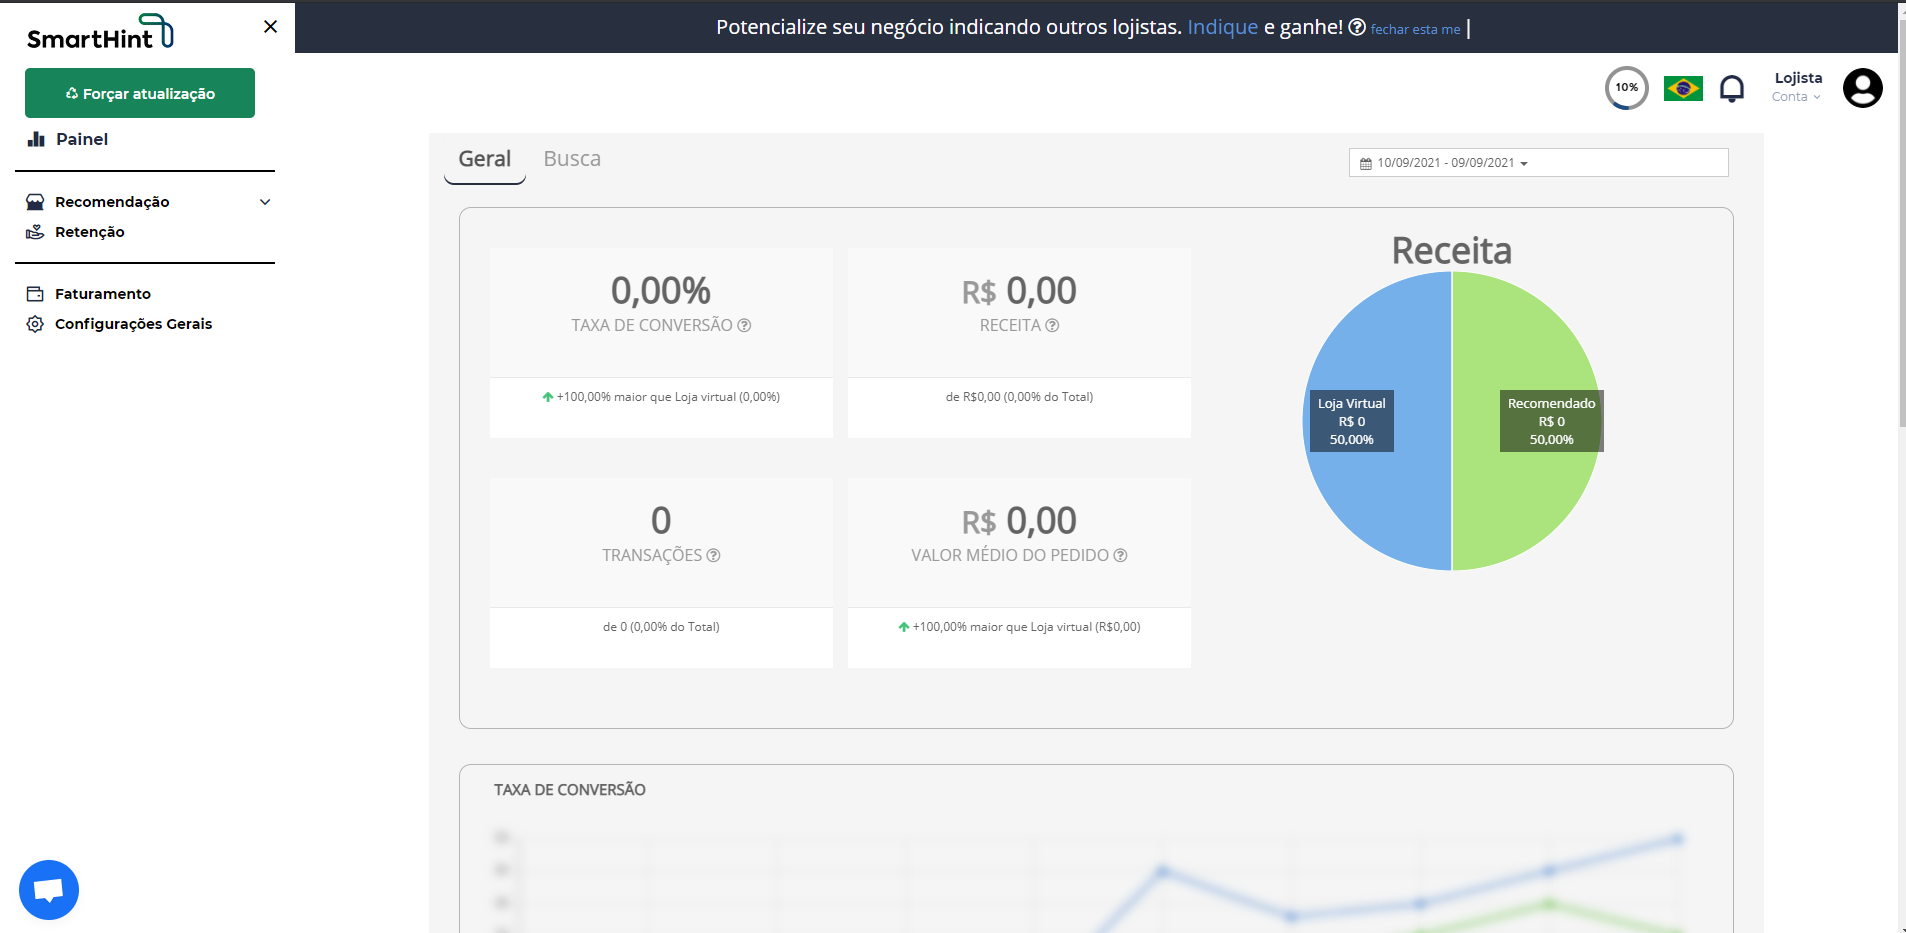This screenshot has height=933, width=1906.
Task: Click the SmartHint logo
Action: coord(100,32)
